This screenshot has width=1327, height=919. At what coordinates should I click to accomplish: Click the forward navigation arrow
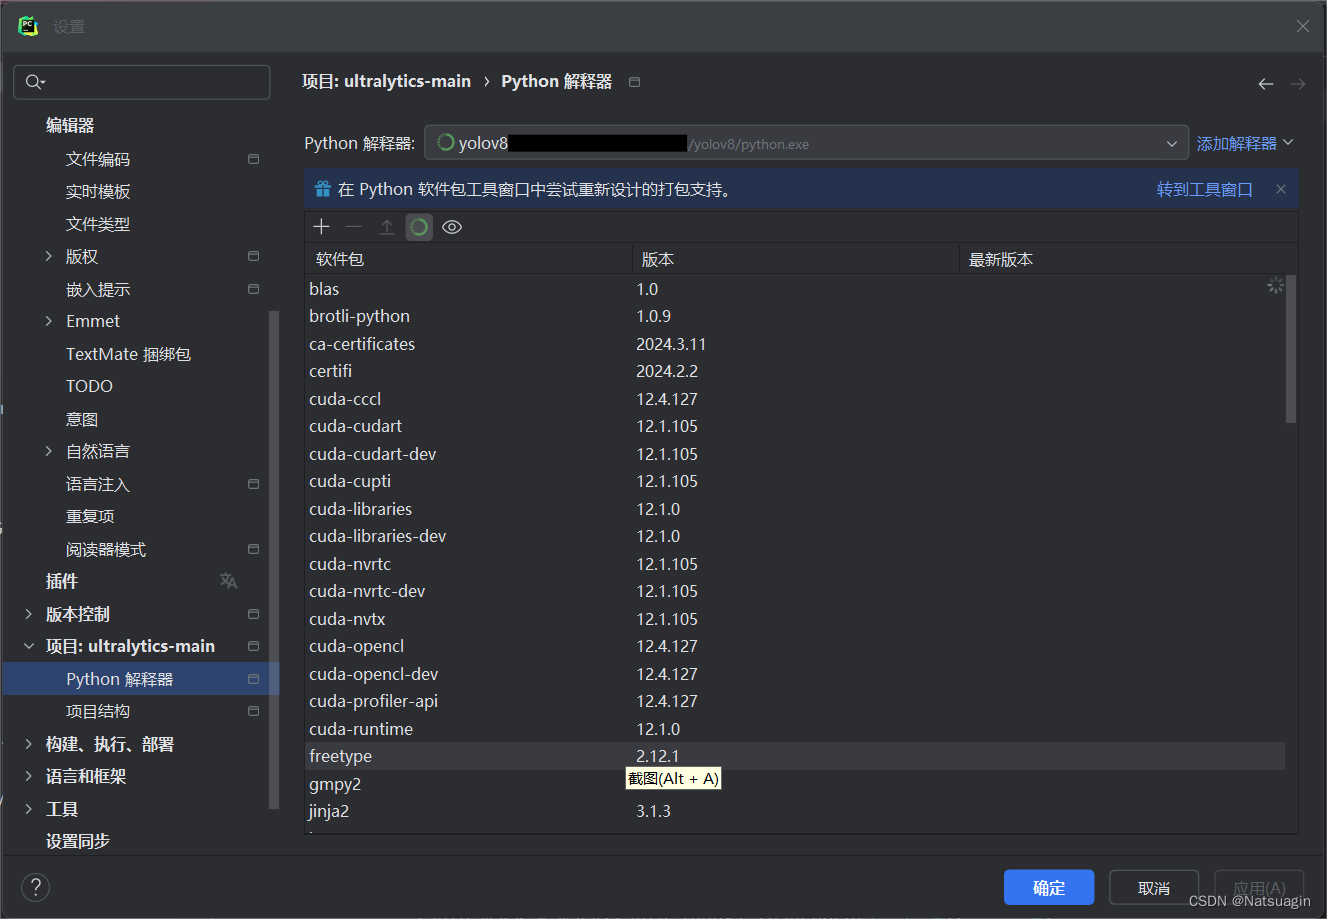pyautogui.click(x=1298, y=84)
